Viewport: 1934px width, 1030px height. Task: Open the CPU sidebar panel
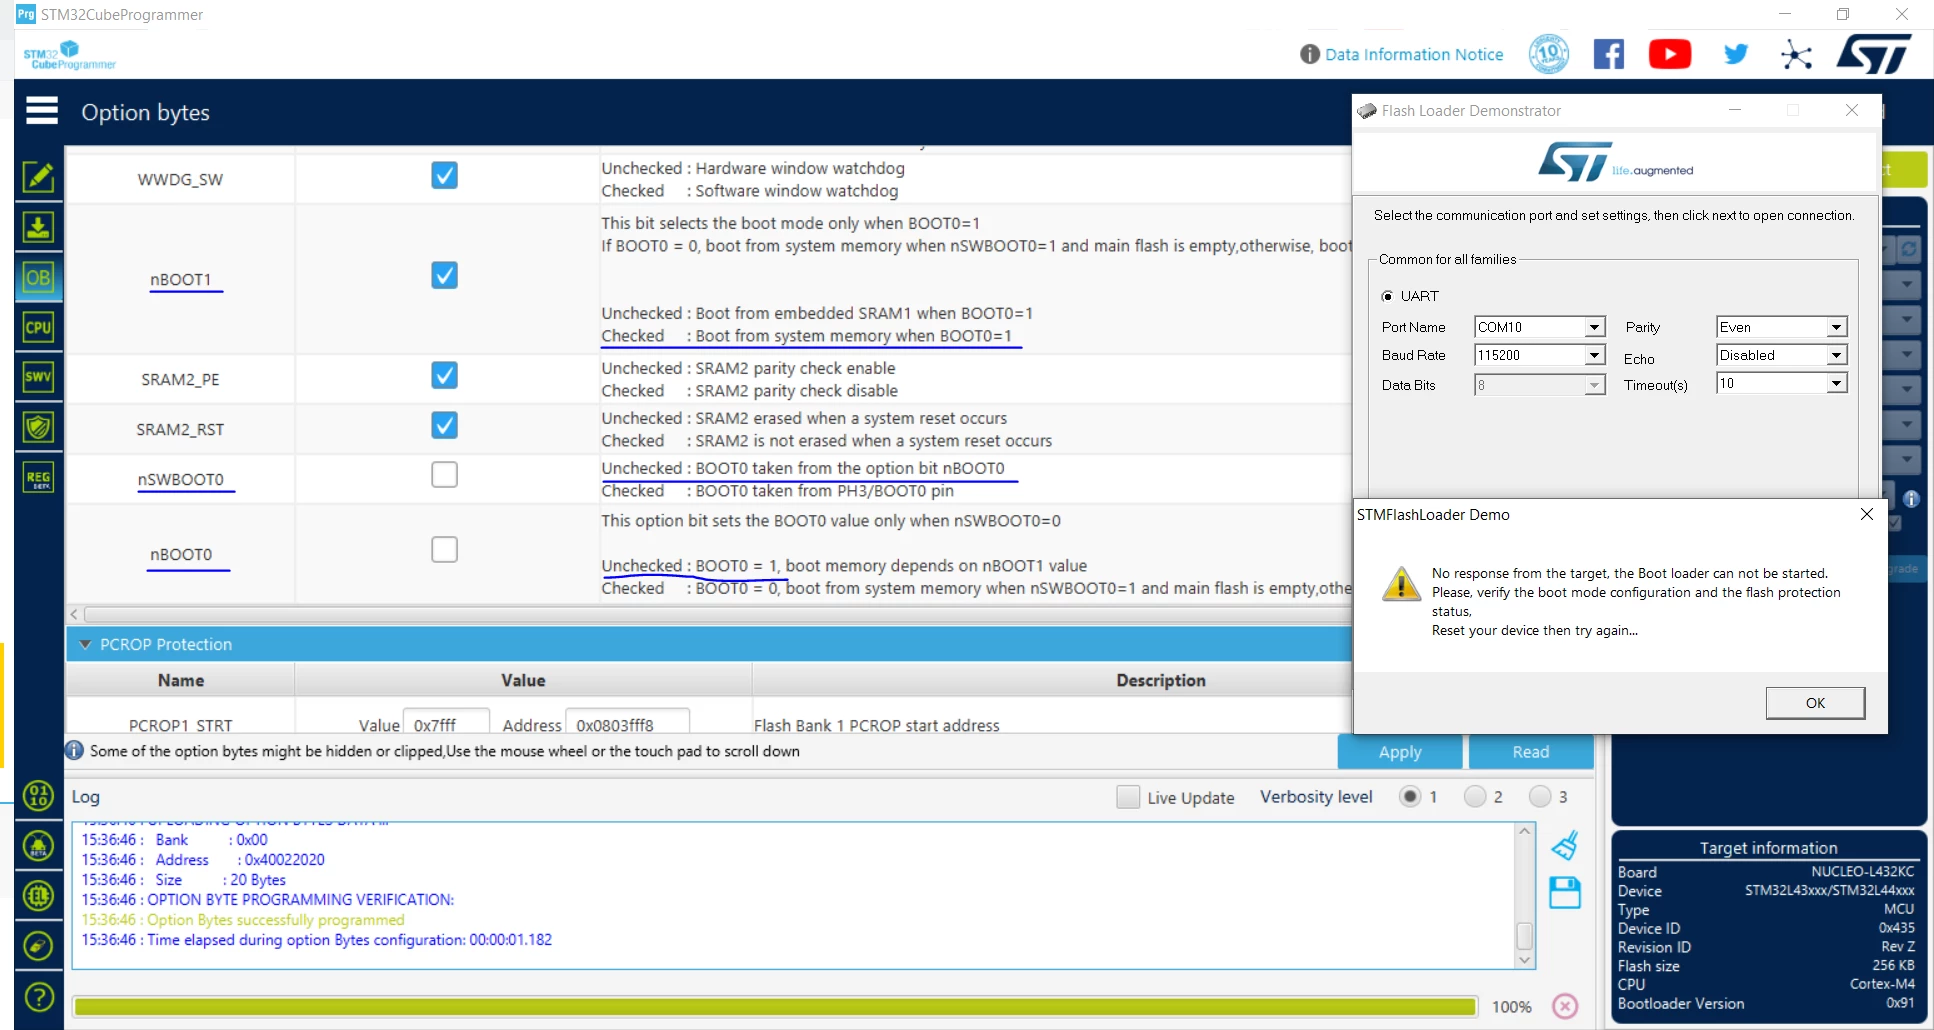pyautogui.click(x=38, y=327)
